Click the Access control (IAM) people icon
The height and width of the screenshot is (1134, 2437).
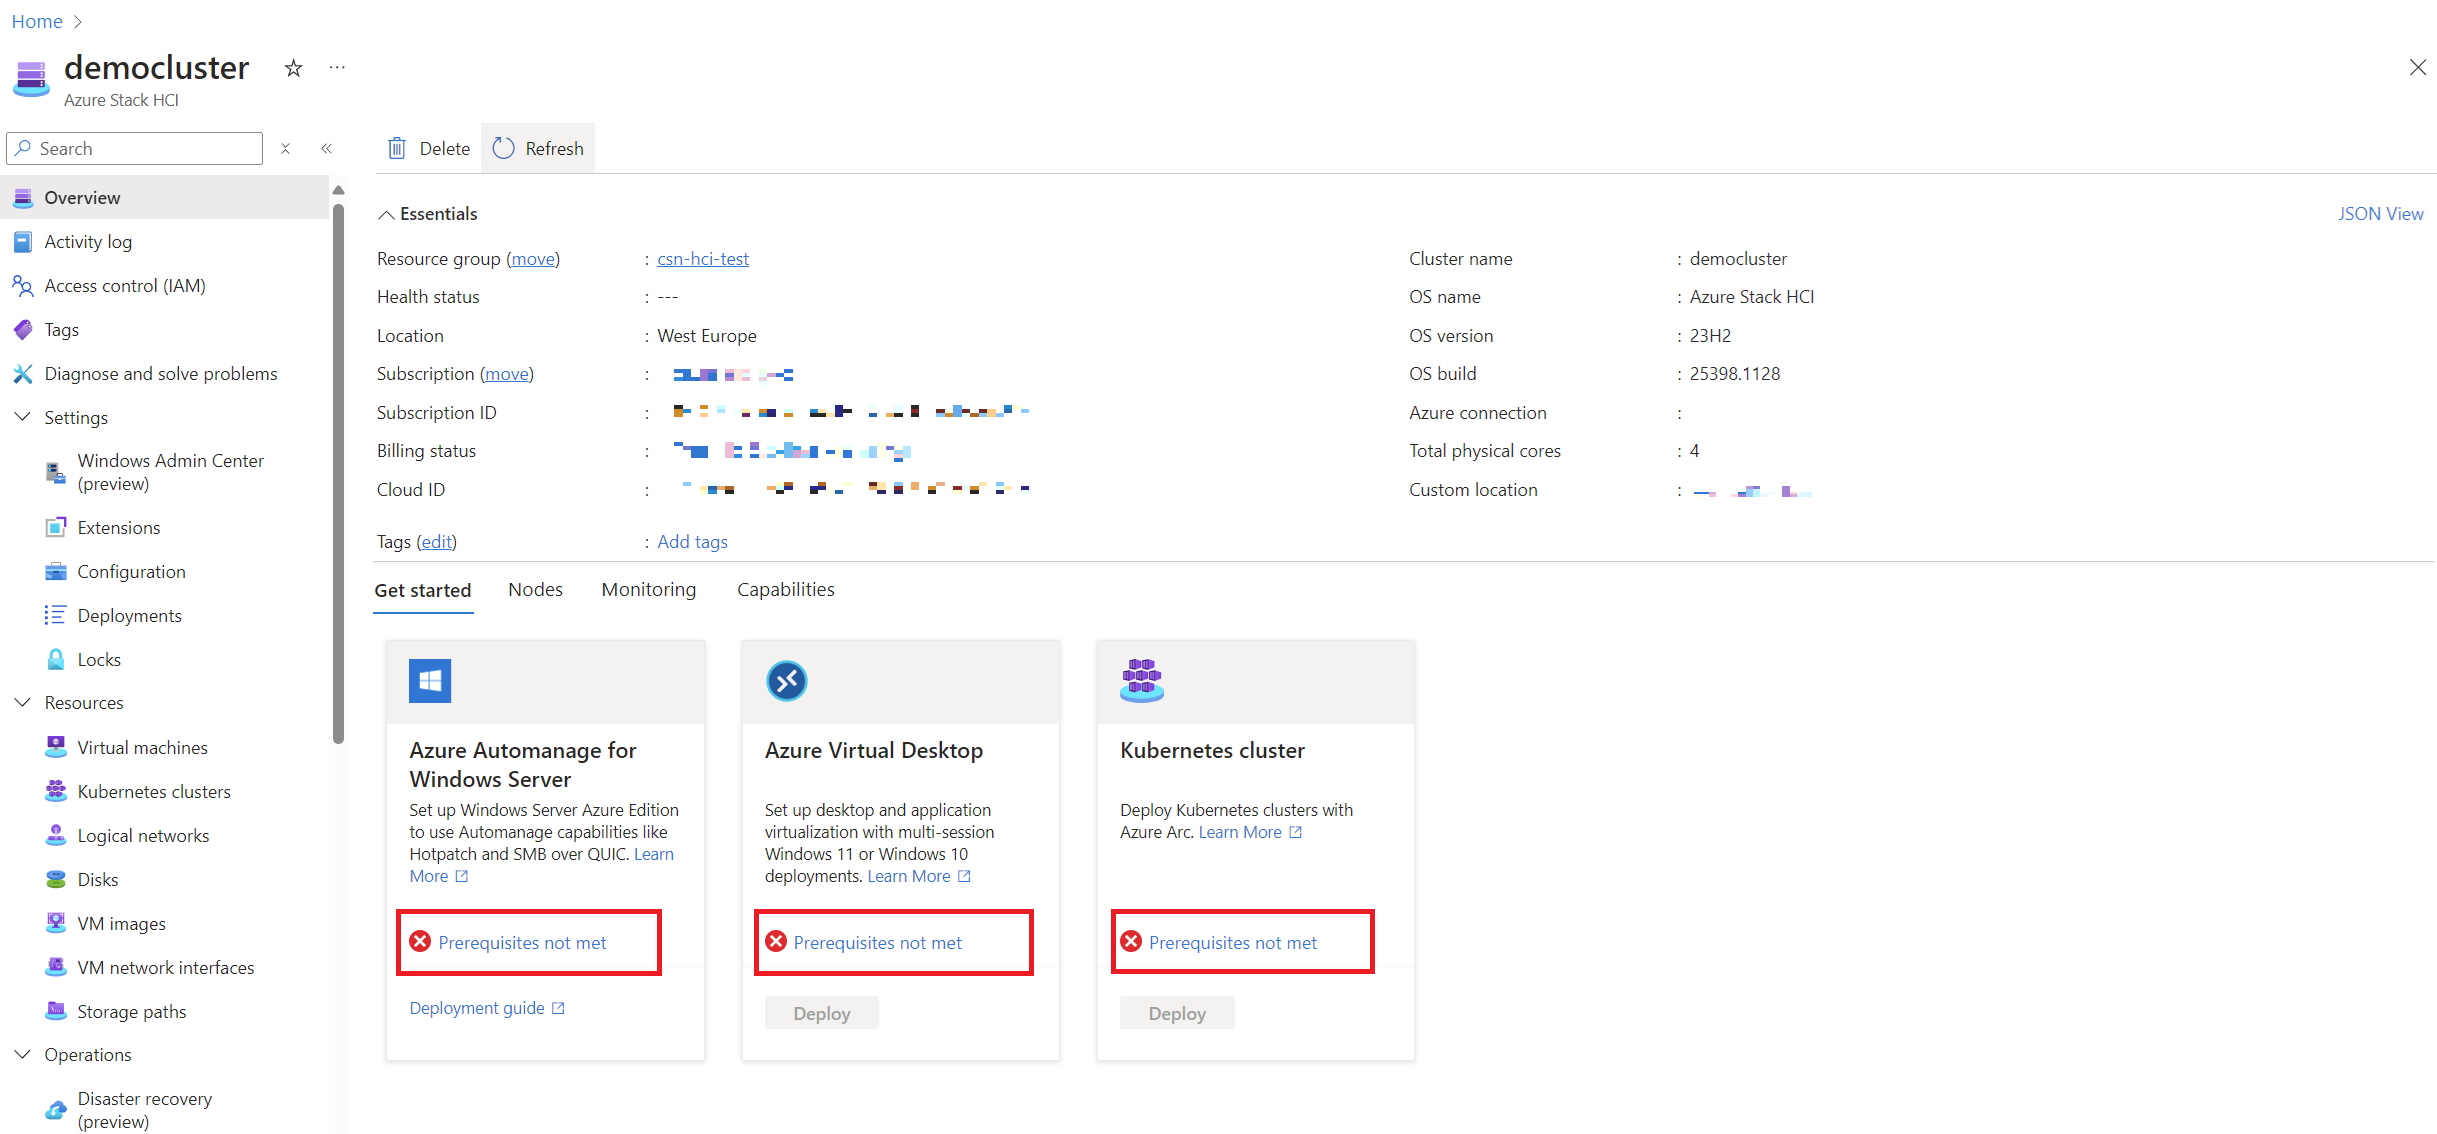(23, 286)
